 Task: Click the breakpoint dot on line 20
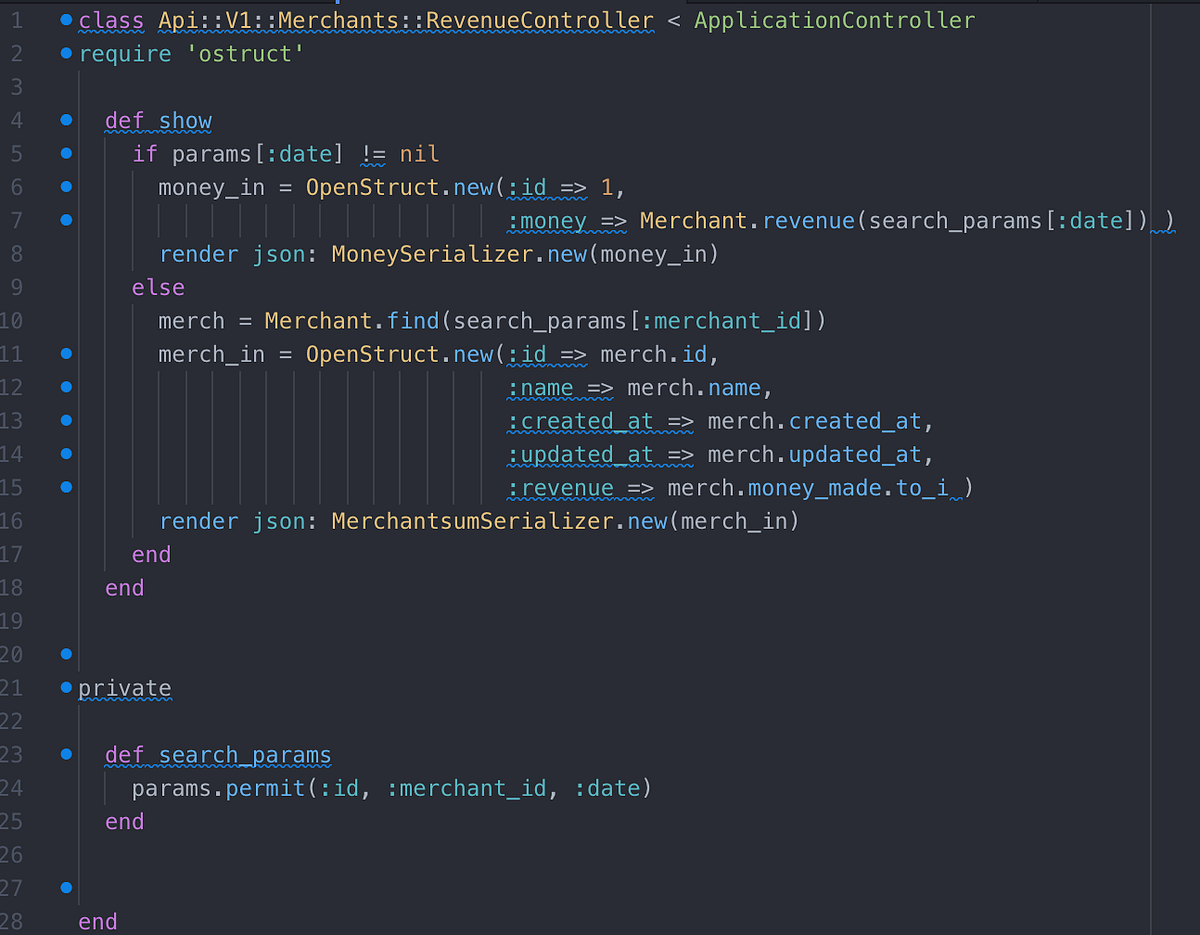[66, 653]
